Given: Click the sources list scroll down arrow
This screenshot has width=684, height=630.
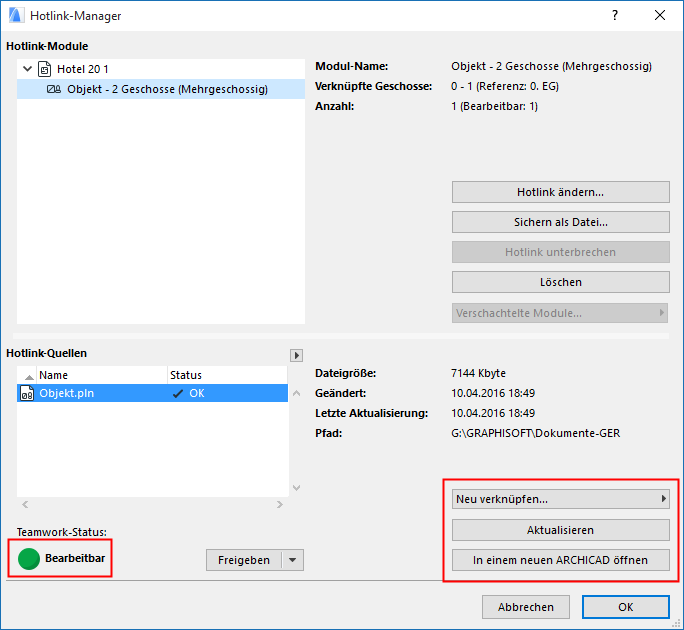Looking at the screenshot, I should coord(297,488).
